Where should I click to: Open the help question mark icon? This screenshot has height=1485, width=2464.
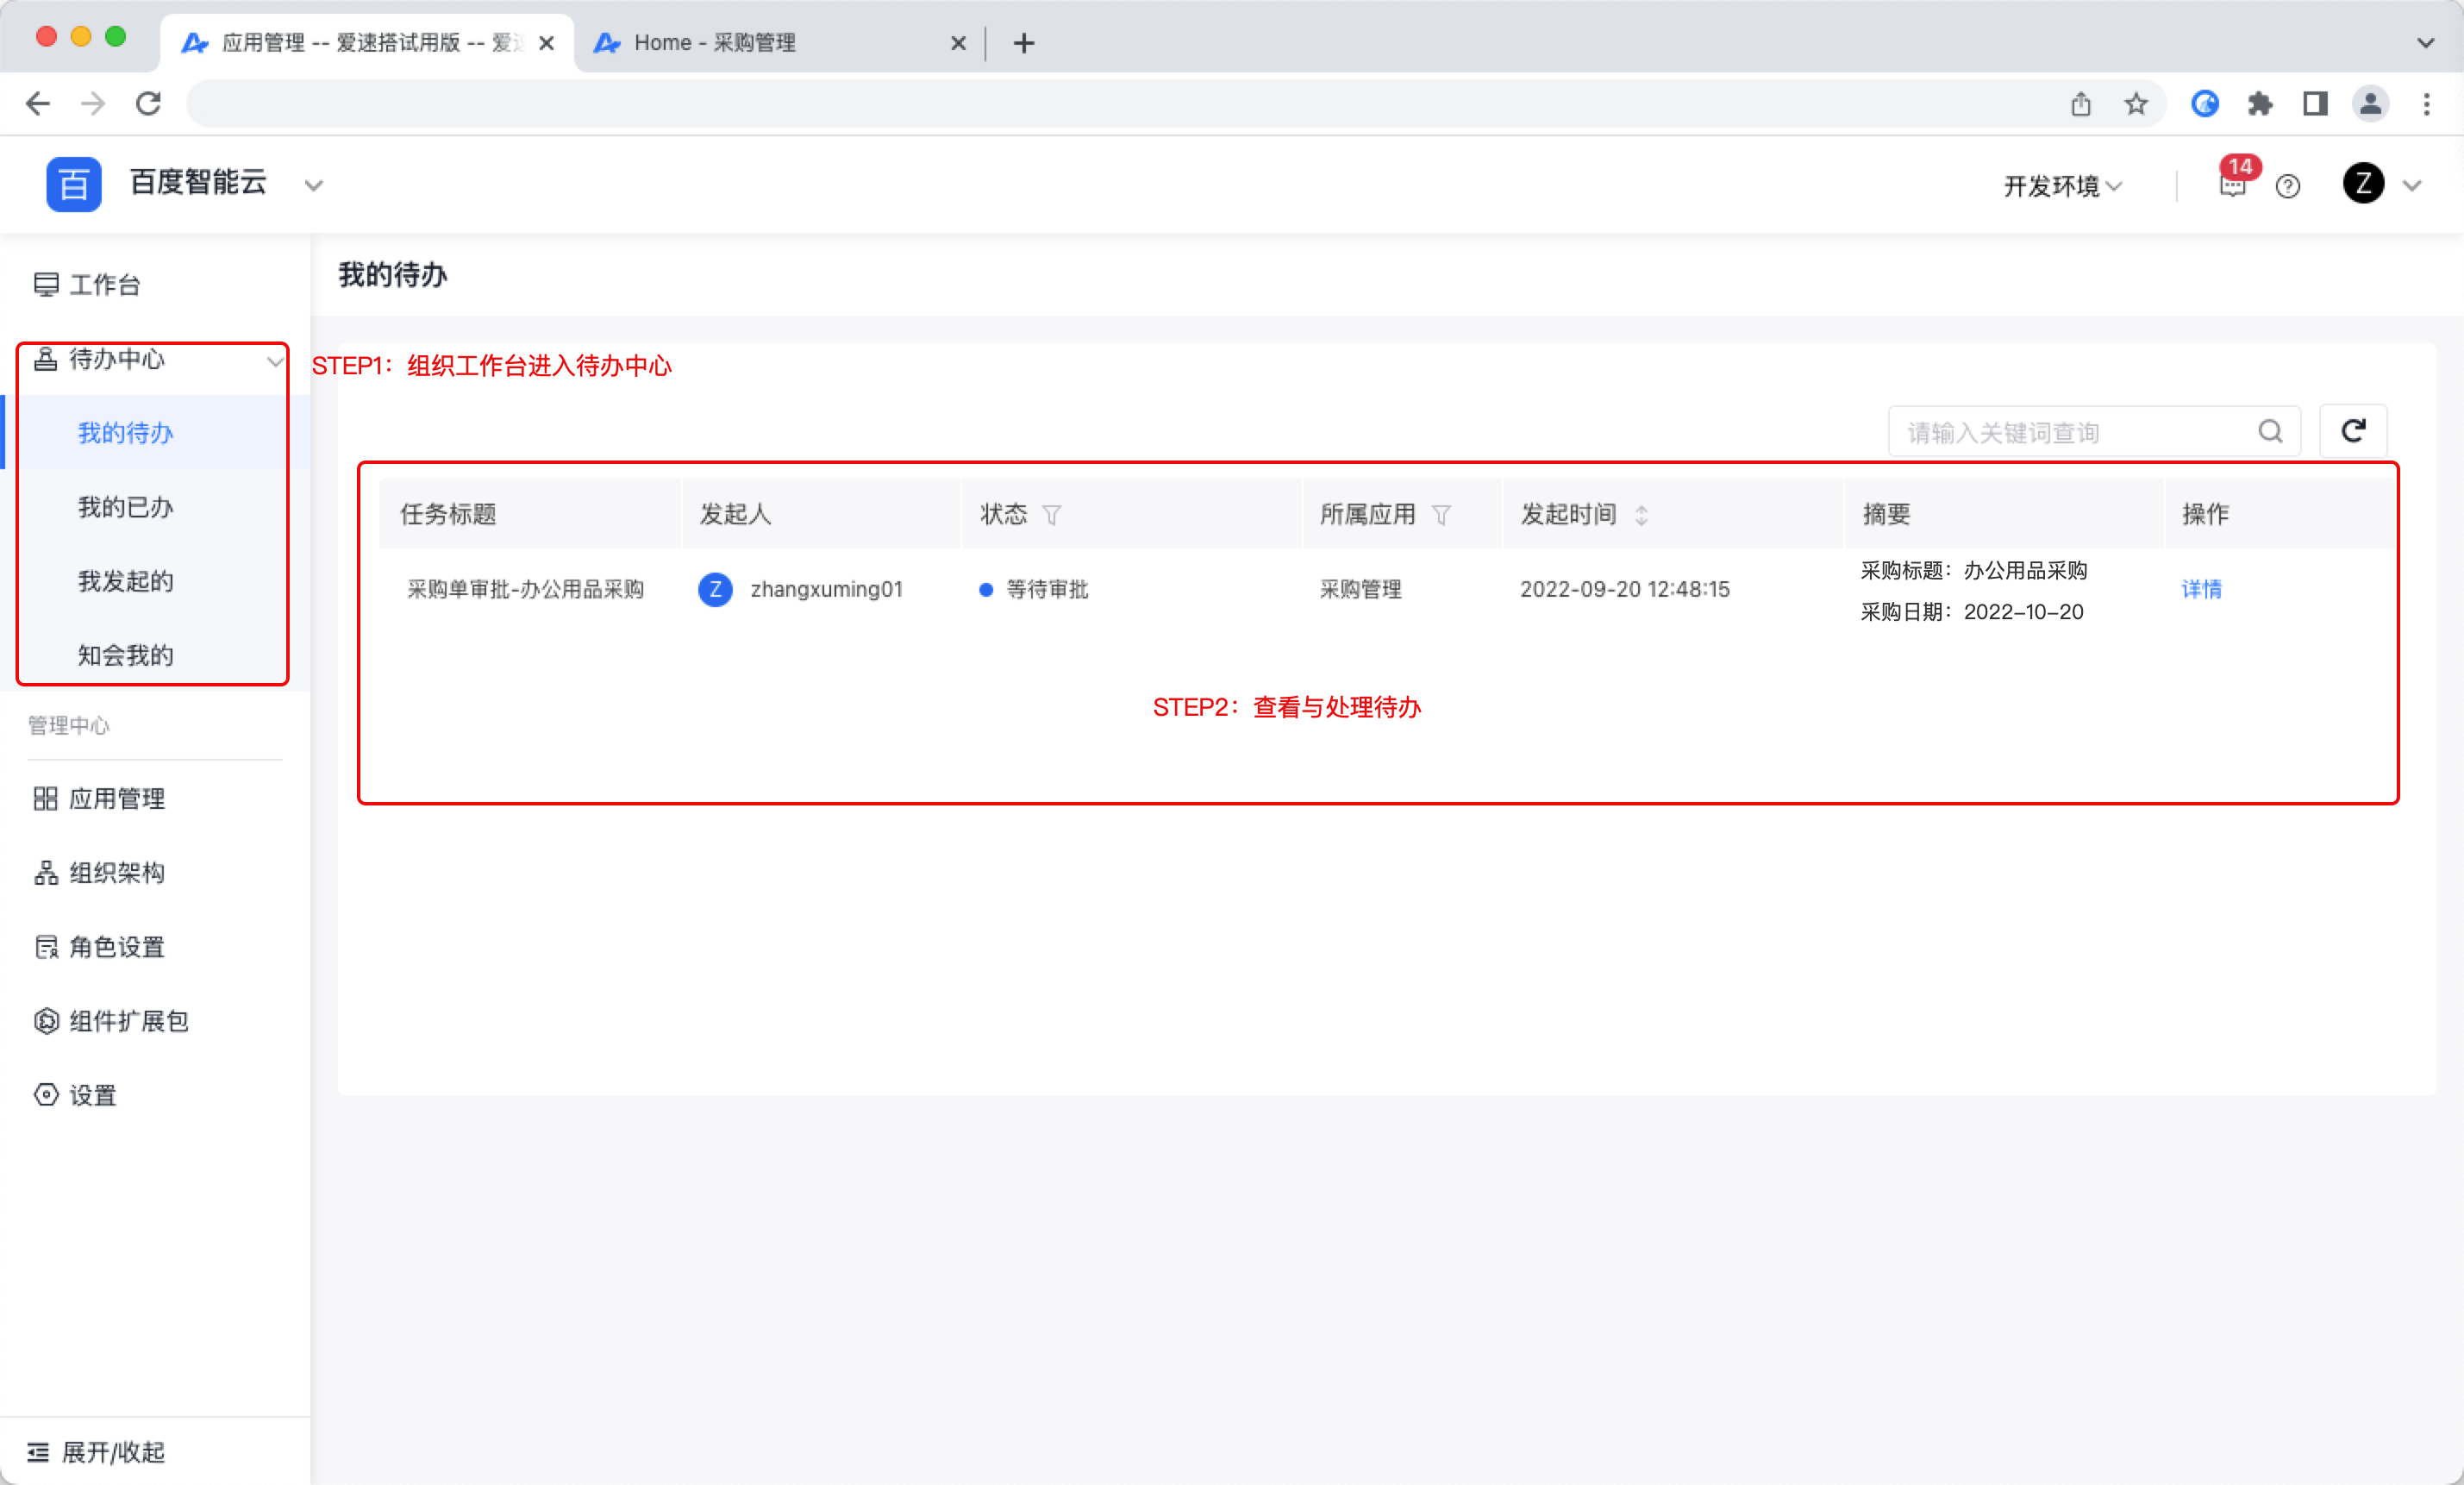[x=2288, y=186]
